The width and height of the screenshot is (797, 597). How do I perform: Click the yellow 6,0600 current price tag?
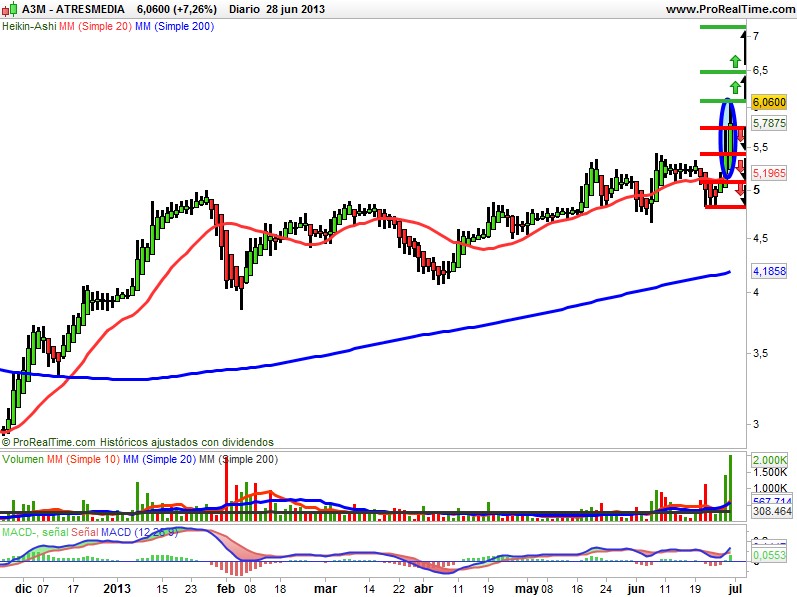click(769, 102)
